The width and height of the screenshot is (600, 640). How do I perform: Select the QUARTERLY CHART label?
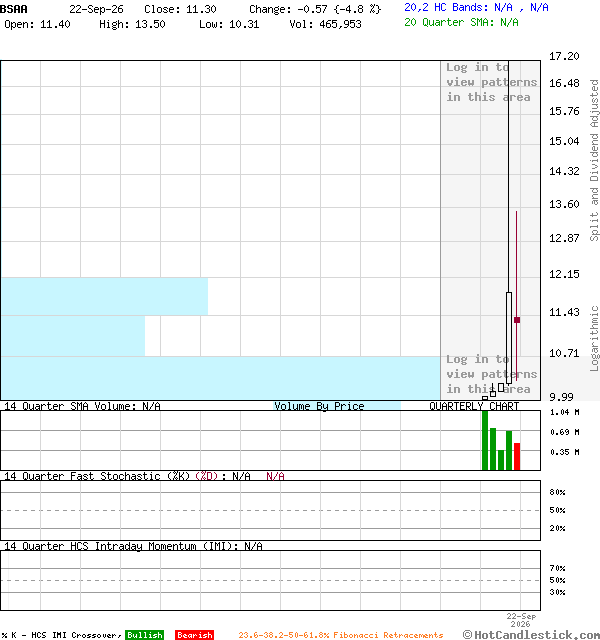click(474, 406)
